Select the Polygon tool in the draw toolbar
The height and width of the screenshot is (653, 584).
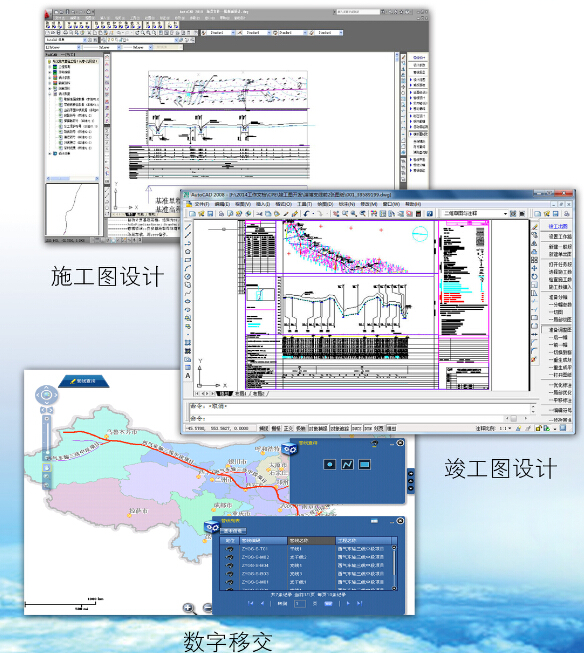(188, 252)
